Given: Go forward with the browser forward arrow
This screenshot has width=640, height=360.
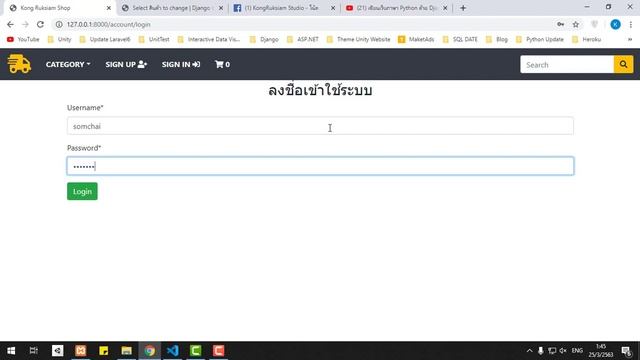Looking at the screenshot, I should [25, 24].
